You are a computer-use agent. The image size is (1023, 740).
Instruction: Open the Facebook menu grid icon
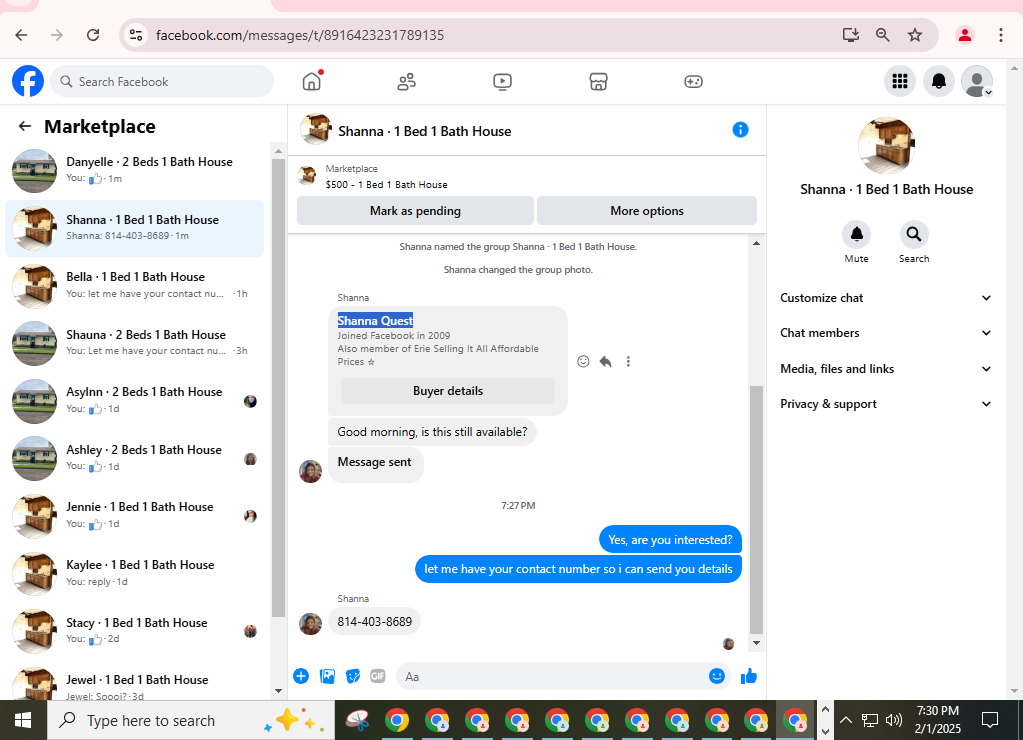900,81
